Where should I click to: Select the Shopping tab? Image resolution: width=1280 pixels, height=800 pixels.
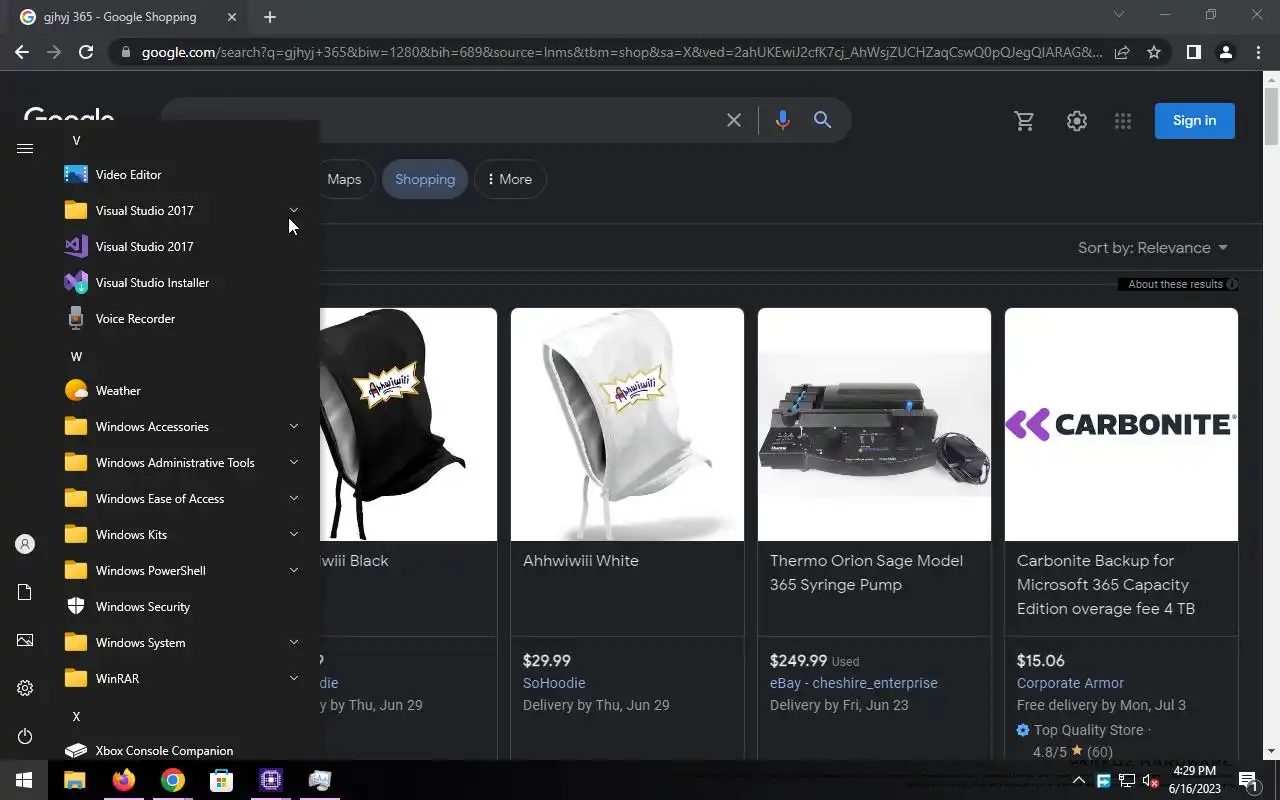(x=425, y=179)
